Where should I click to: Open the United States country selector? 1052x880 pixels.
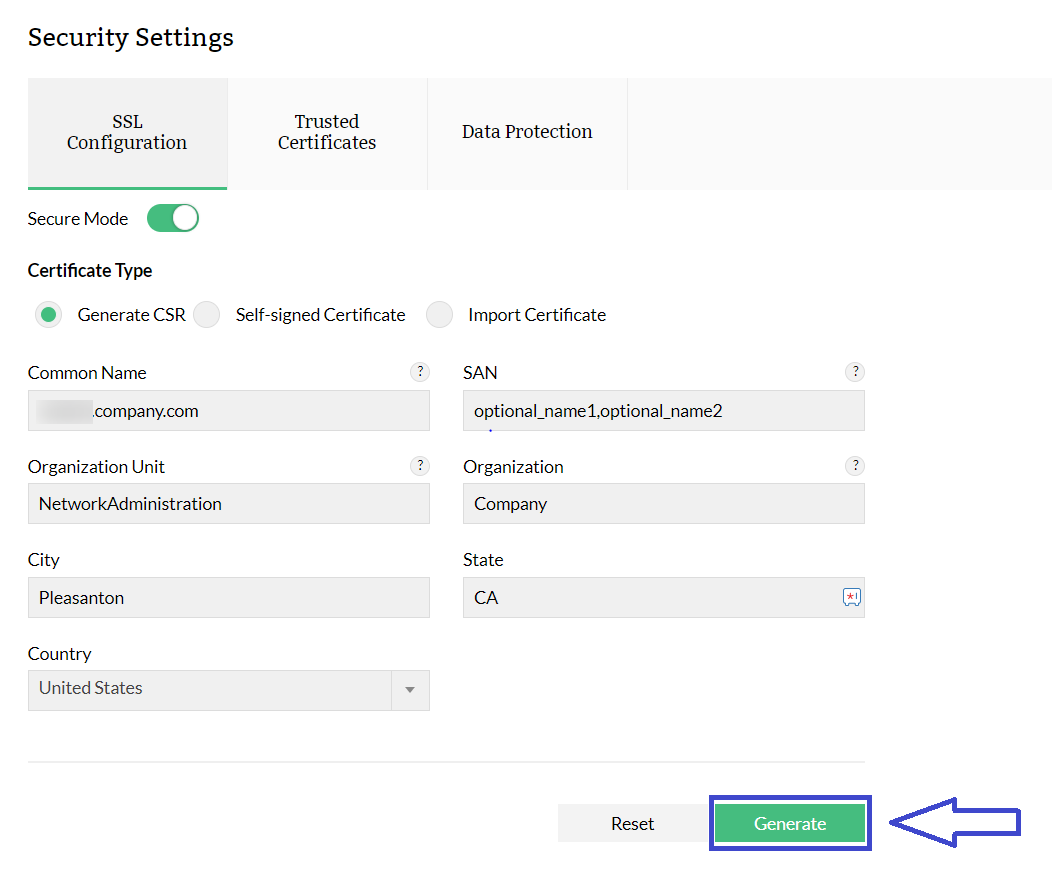(210, 690)
